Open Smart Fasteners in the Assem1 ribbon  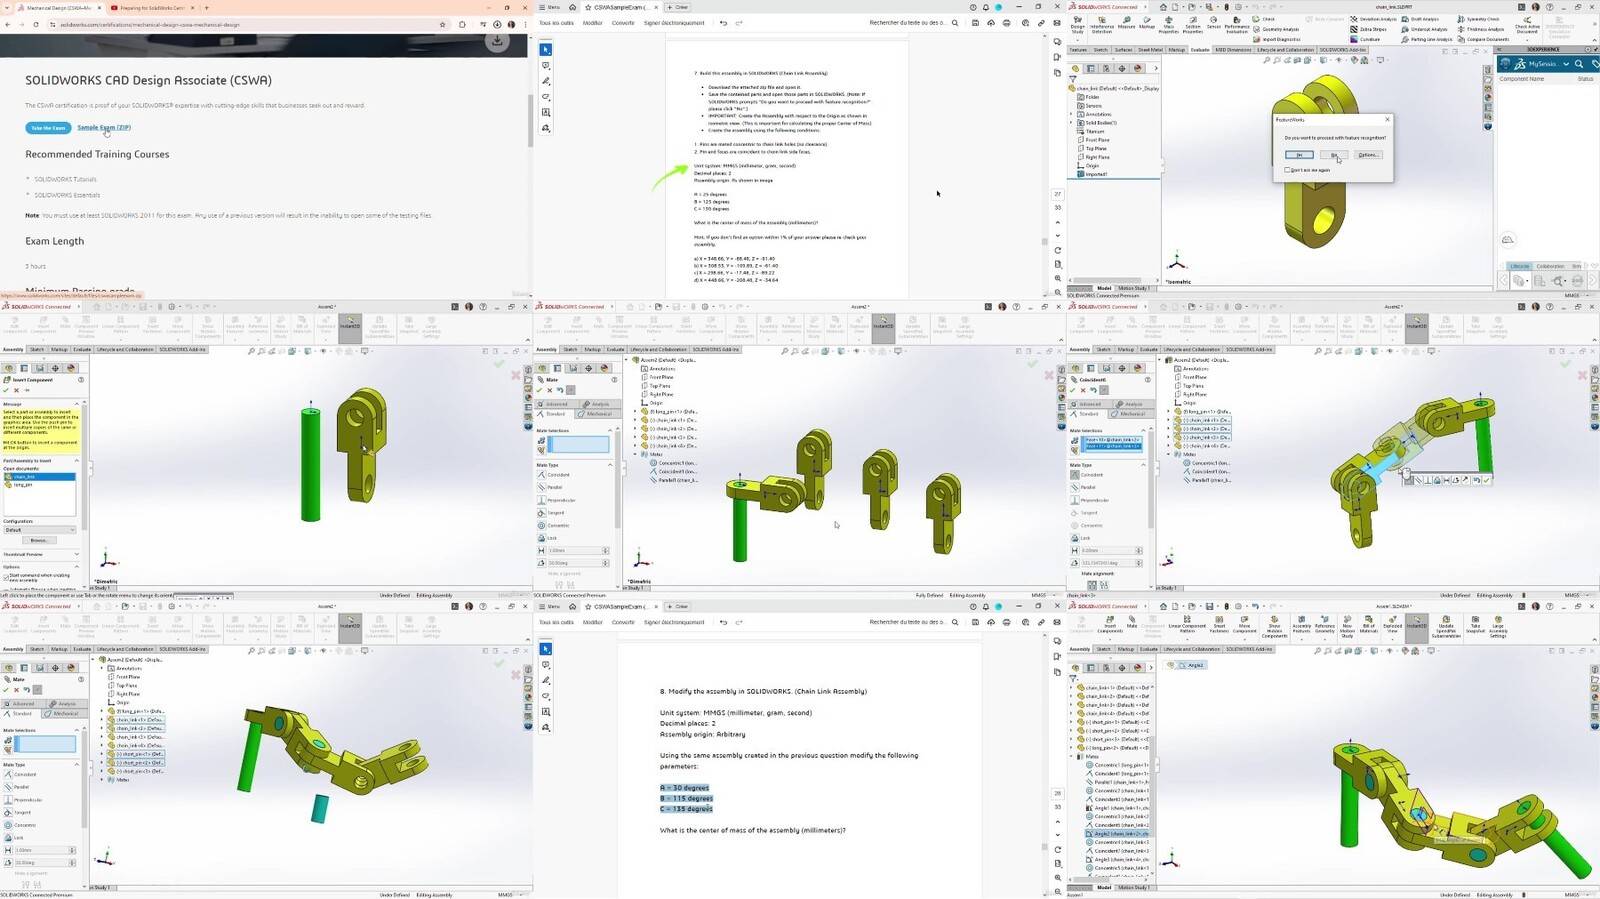(x=1219, y=625)
